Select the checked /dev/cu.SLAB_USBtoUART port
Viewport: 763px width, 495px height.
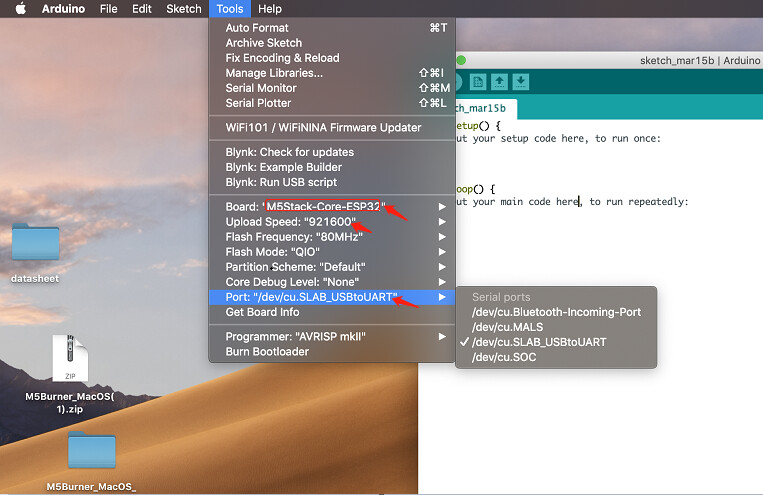[556, 342]
